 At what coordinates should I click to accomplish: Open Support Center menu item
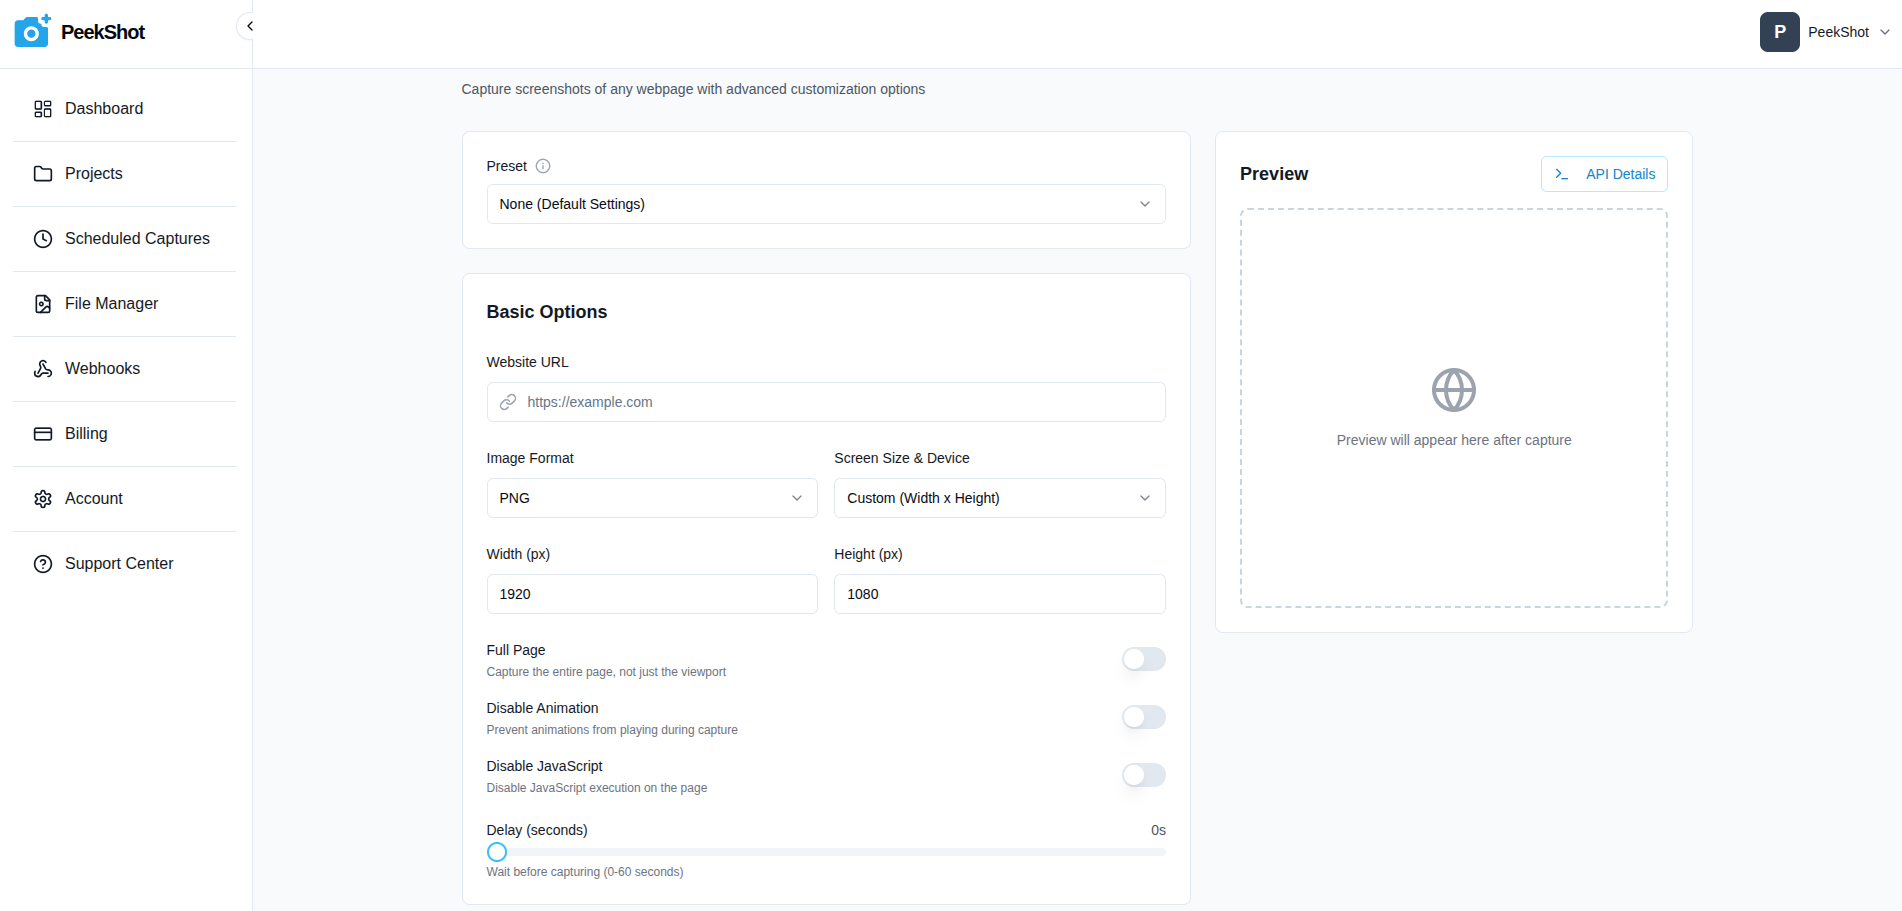118,564
